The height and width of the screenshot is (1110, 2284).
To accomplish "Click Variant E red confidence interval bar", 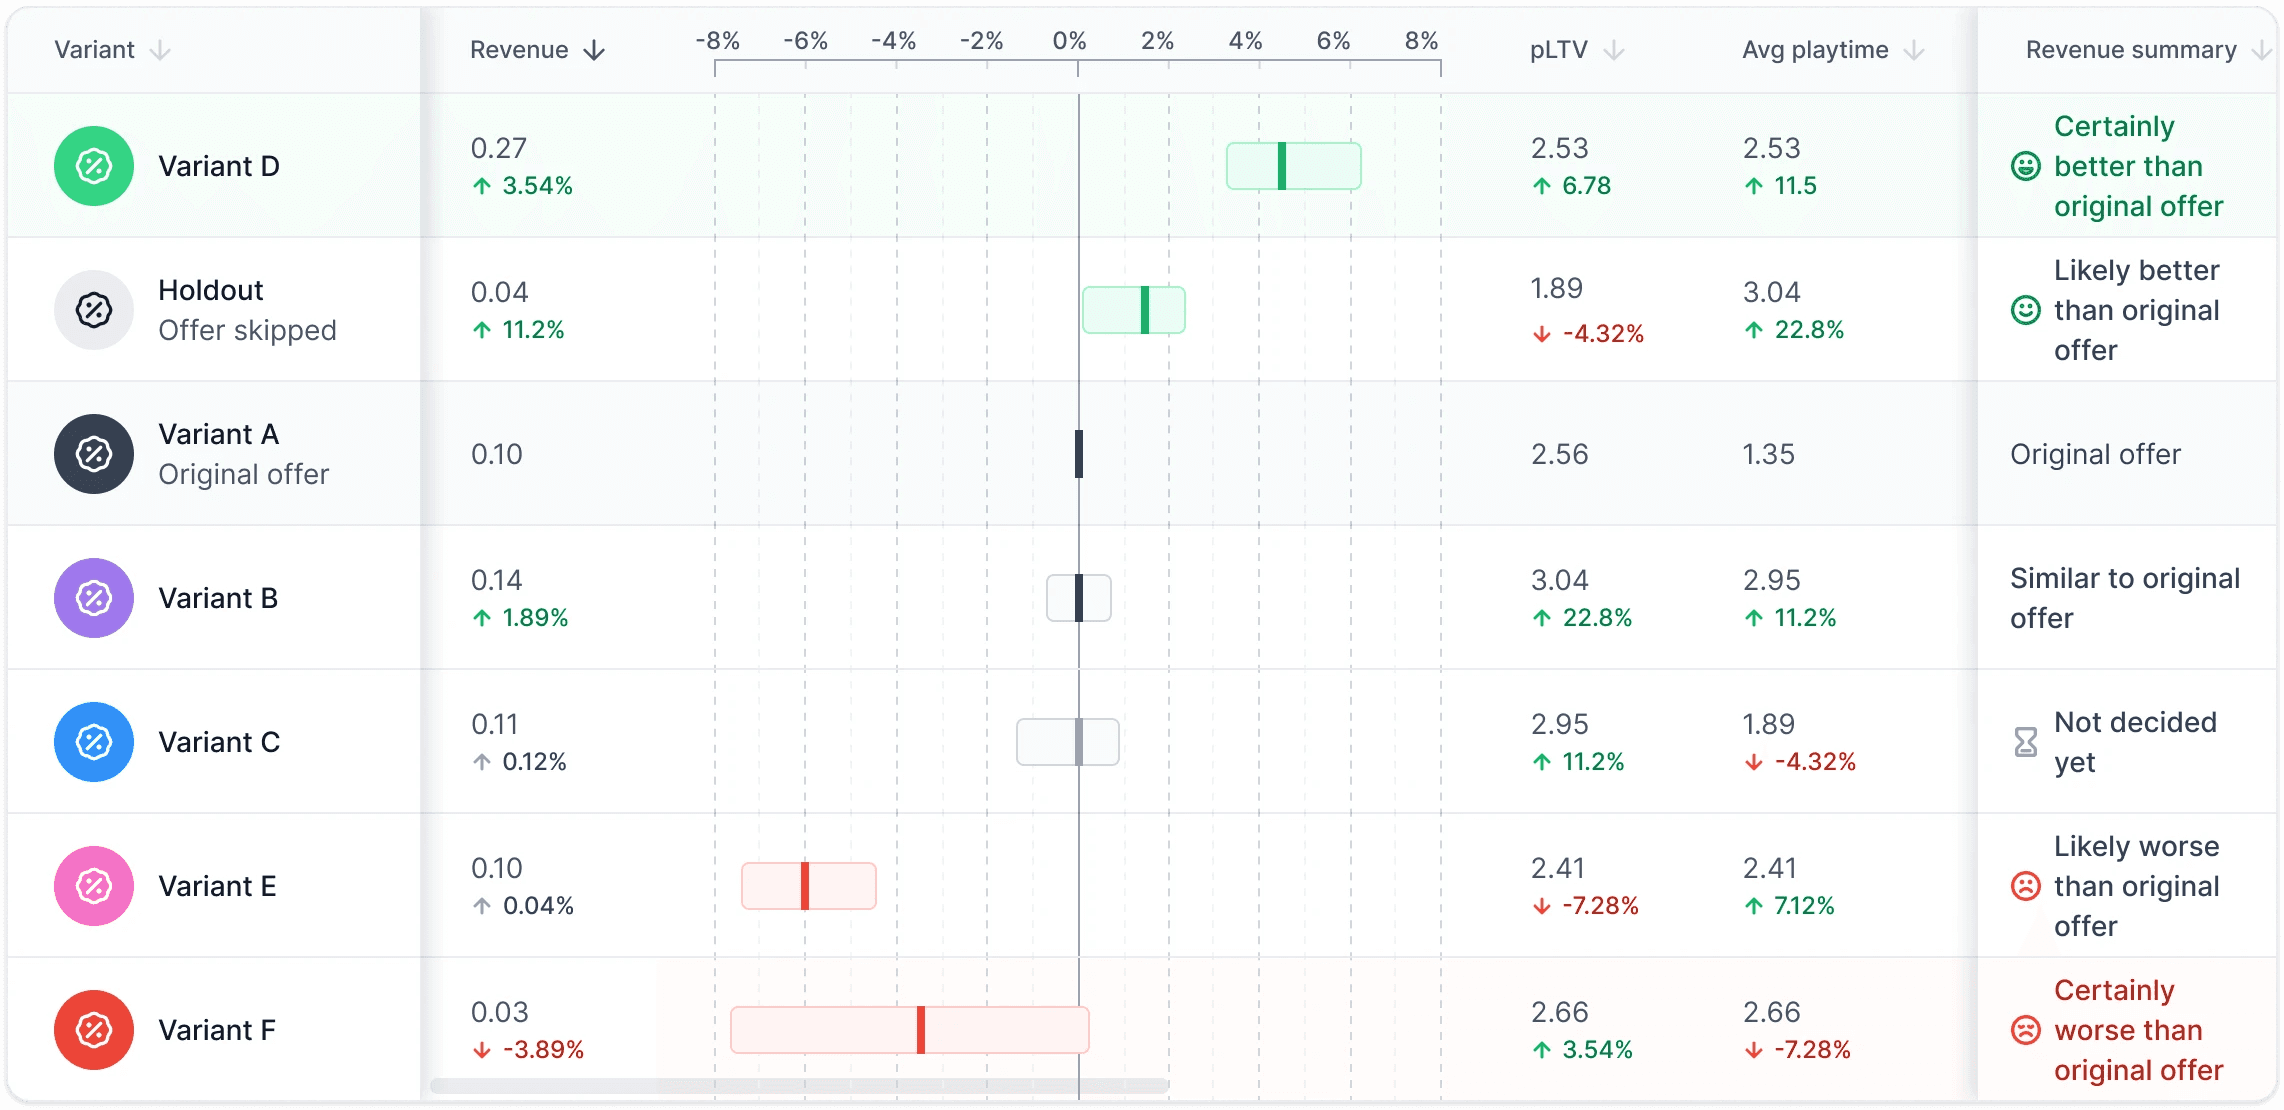I will coord(809,886).
